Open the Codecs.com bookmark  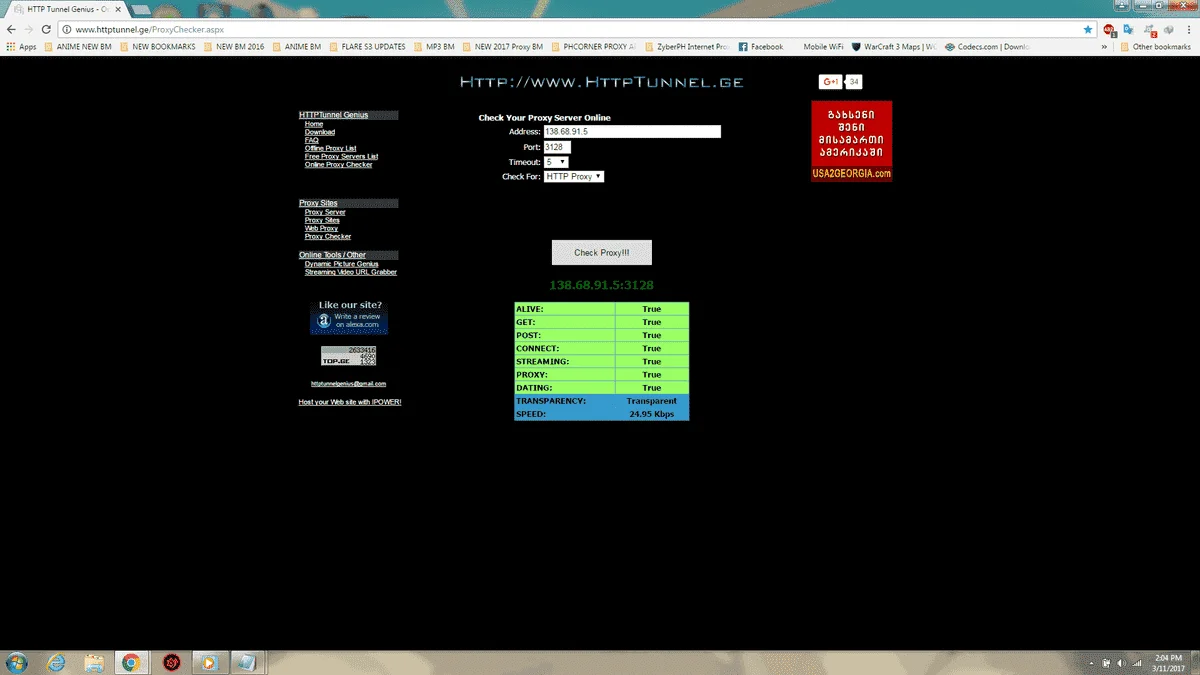pos(988,47)
